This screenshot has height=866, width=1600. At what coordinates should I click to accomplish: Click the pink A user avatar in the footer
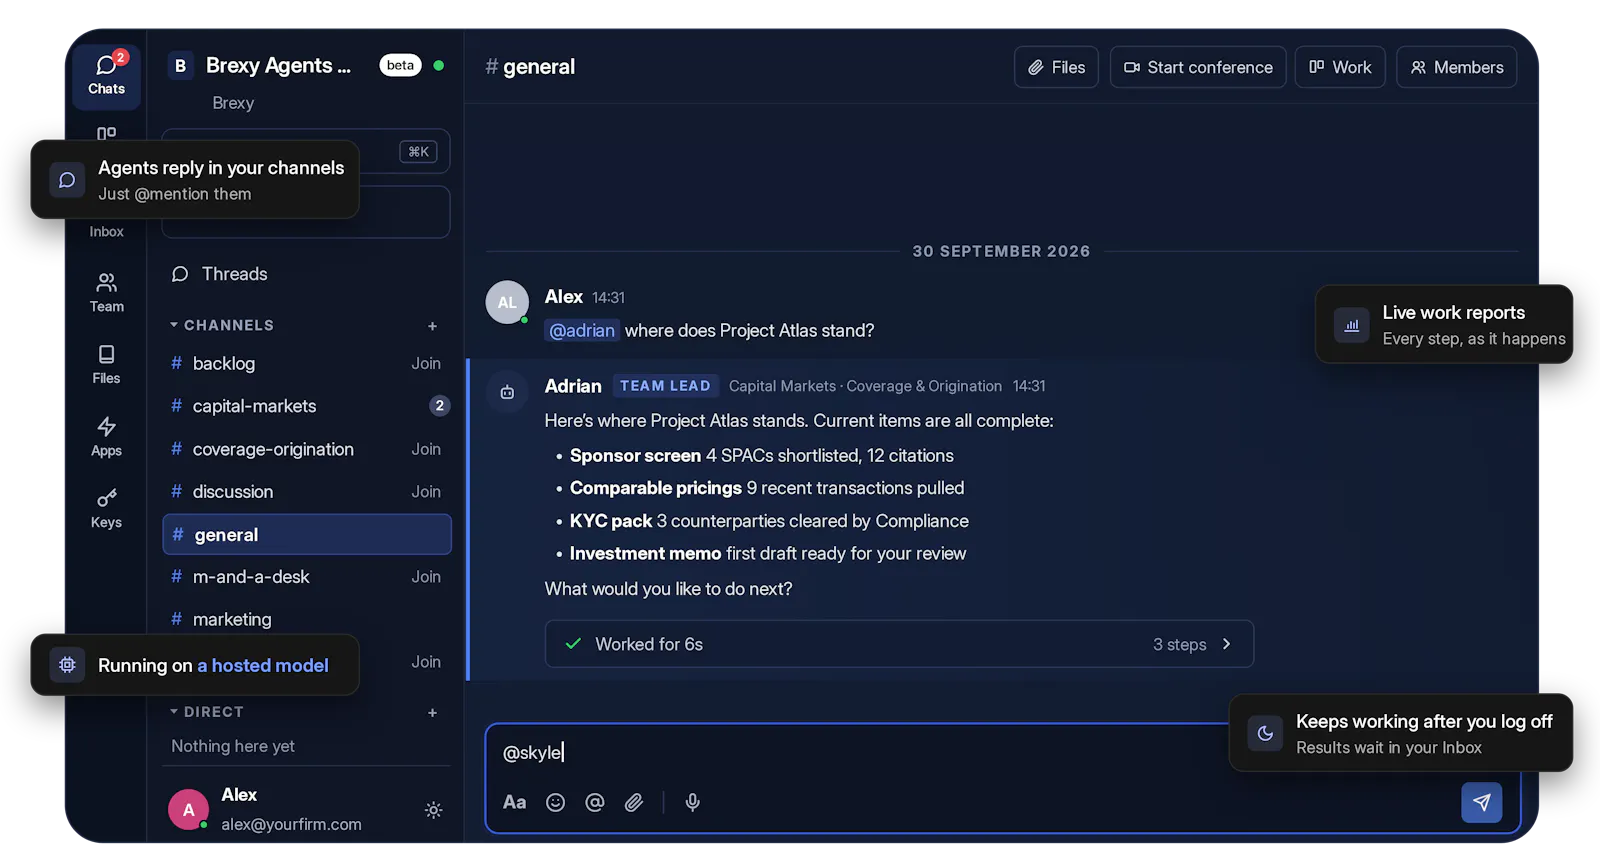coord(188,810)
